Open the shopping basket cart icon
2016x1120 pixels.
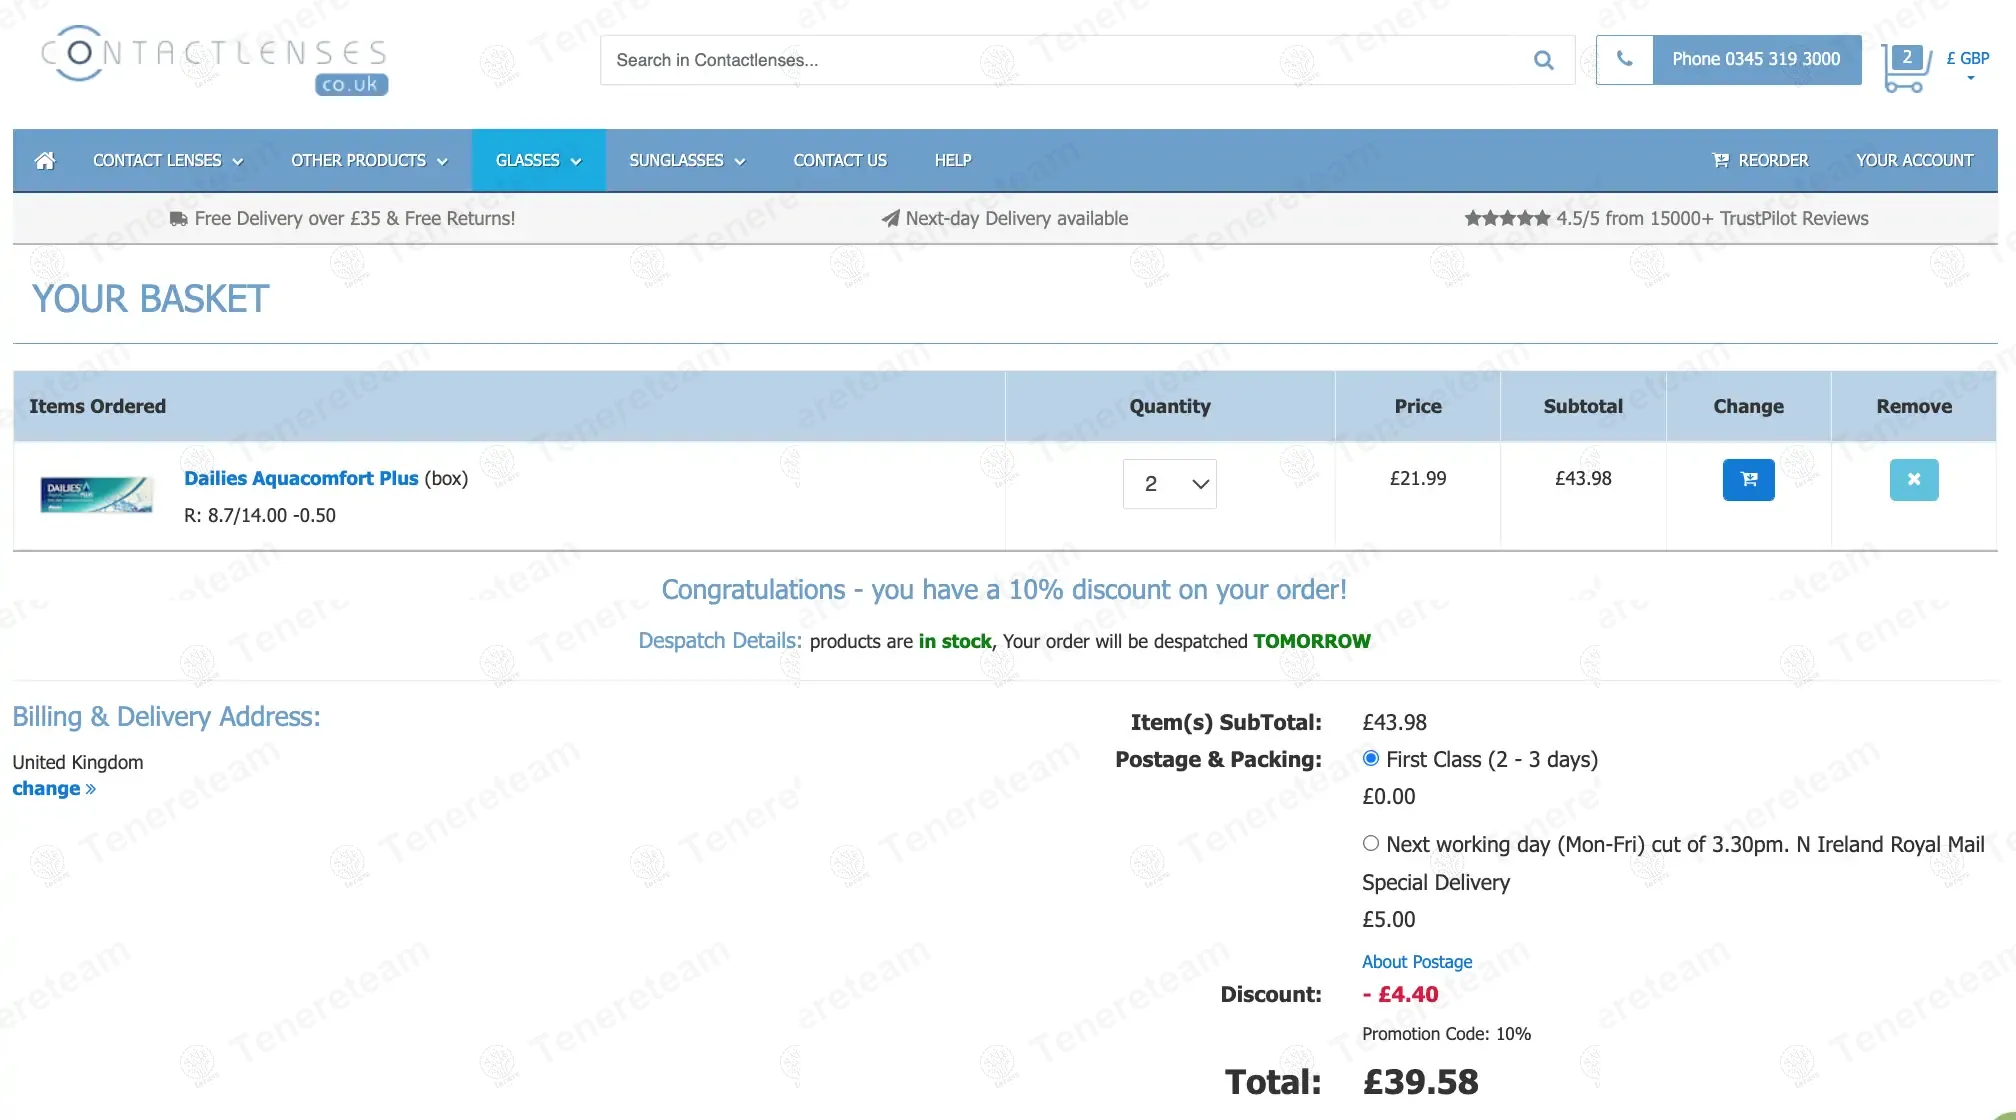click(x=1905, y=69)
